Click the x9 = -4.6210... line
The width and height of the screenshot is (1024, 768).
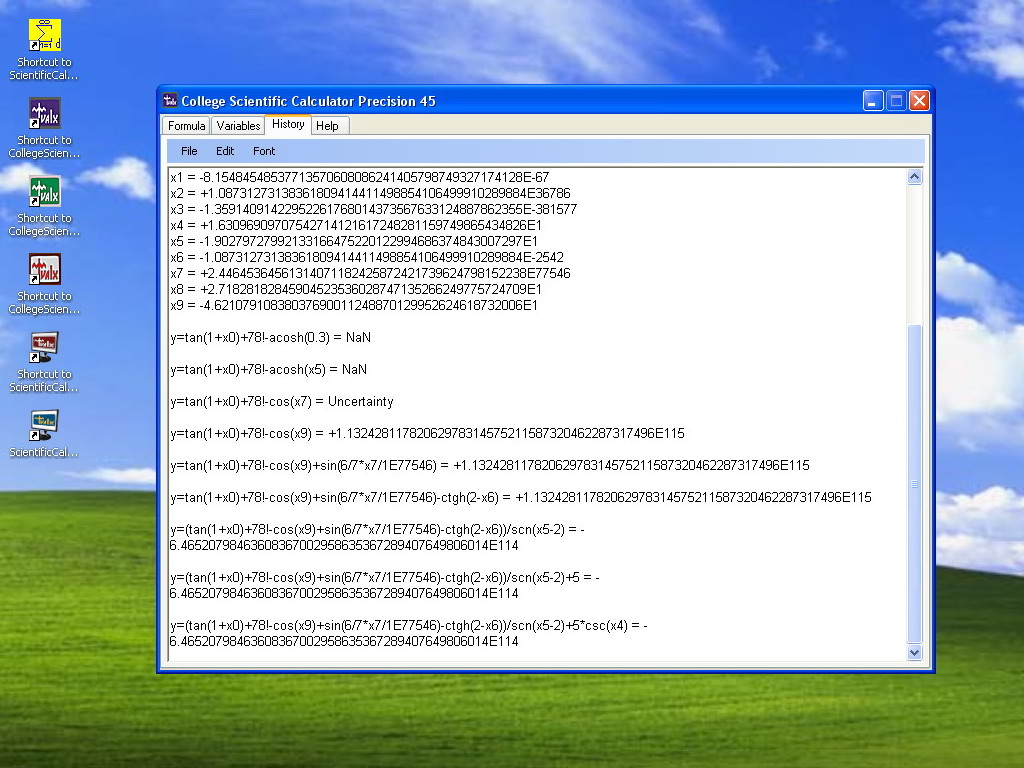click(354, 306)
